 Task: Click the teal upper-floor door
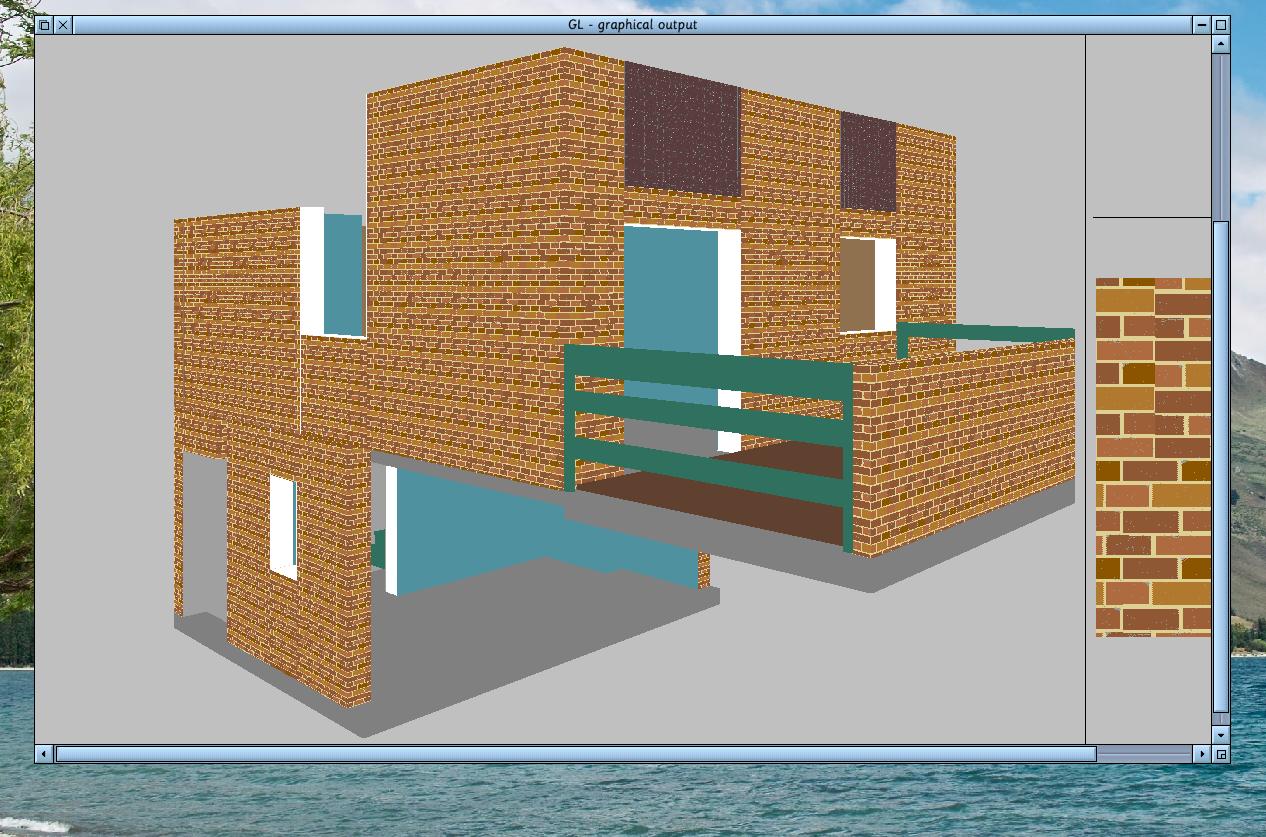tap(670, 290)
